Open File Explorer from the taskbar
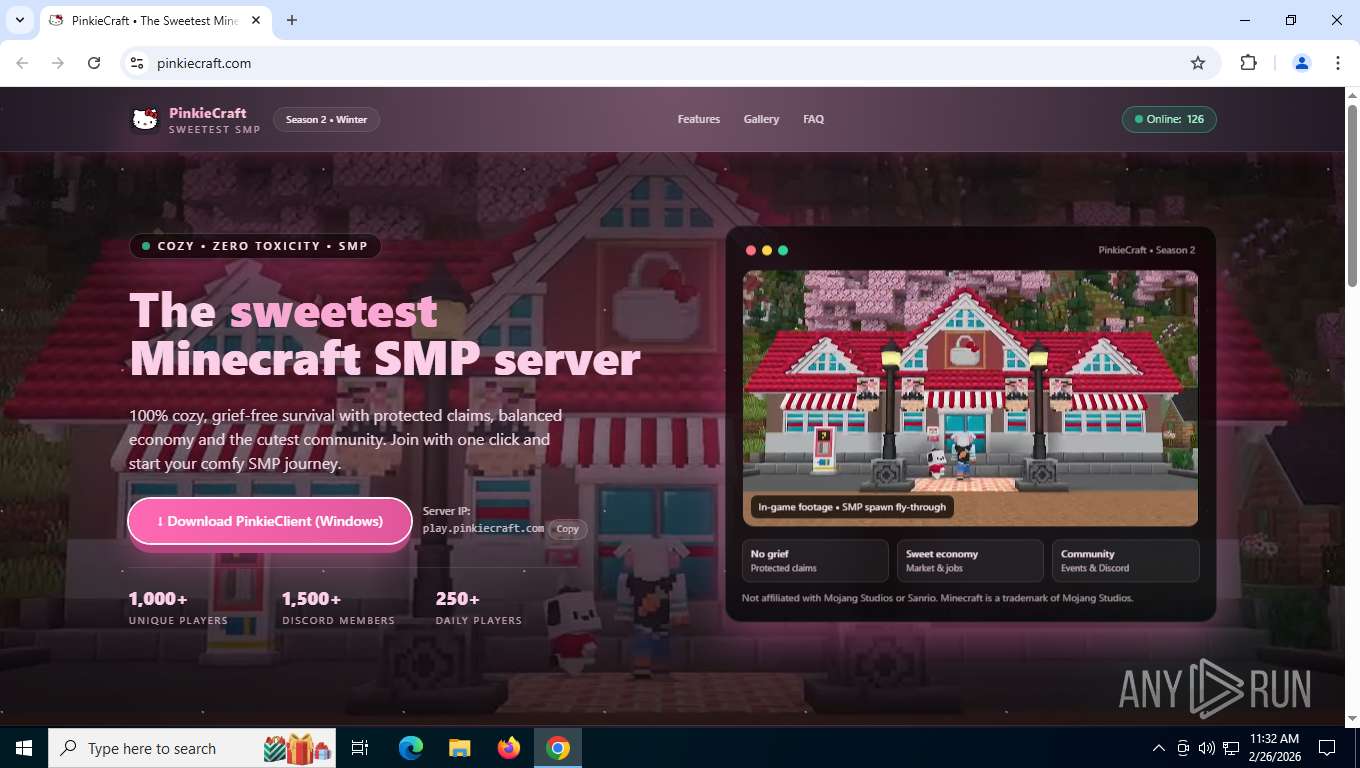The width and height of the screenshot is (1360, 768). 459,748
